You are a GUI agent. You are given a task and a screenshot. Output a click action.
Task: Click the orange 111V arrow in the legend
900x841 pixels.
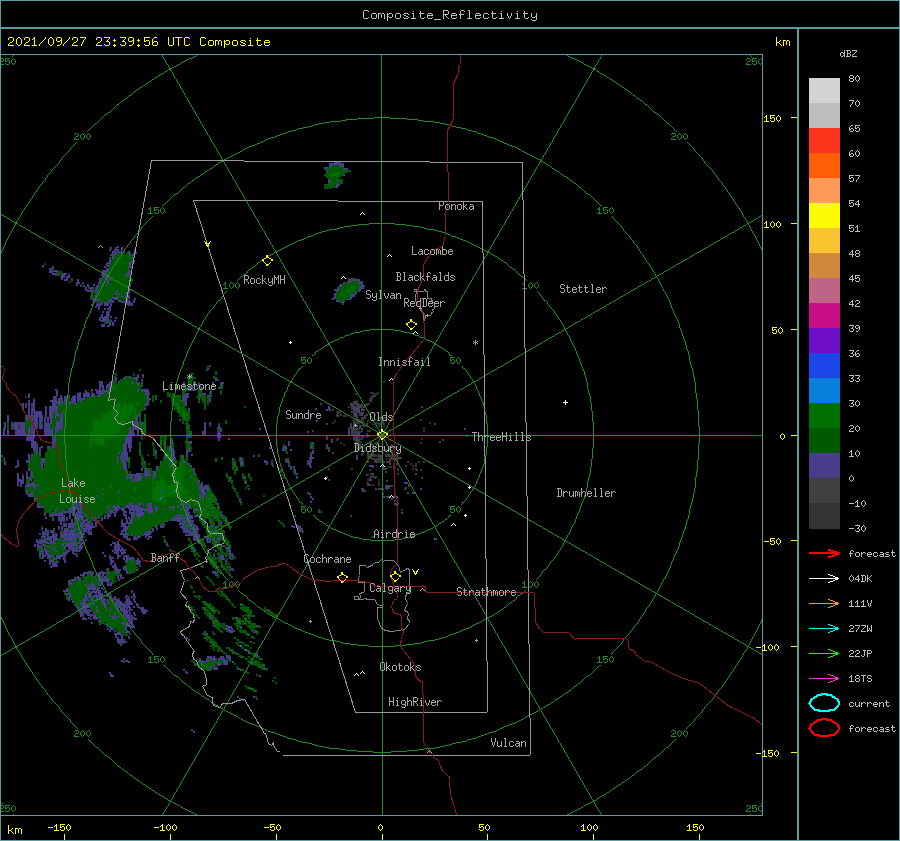[824, 603]
